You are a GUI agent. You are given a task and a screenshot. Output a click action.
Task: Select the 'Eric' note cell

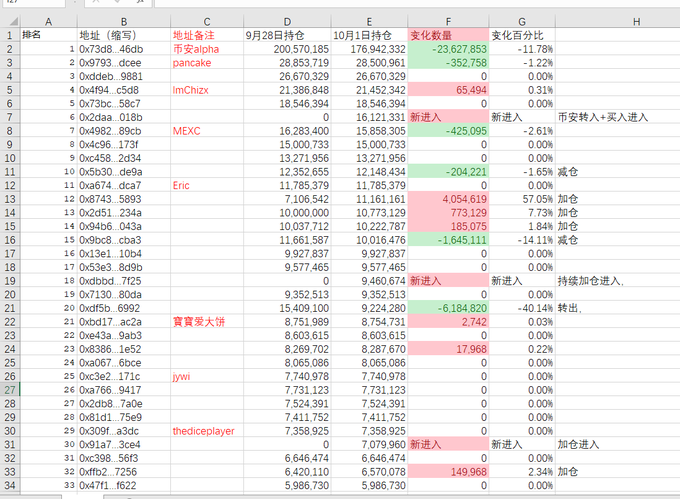207,186
